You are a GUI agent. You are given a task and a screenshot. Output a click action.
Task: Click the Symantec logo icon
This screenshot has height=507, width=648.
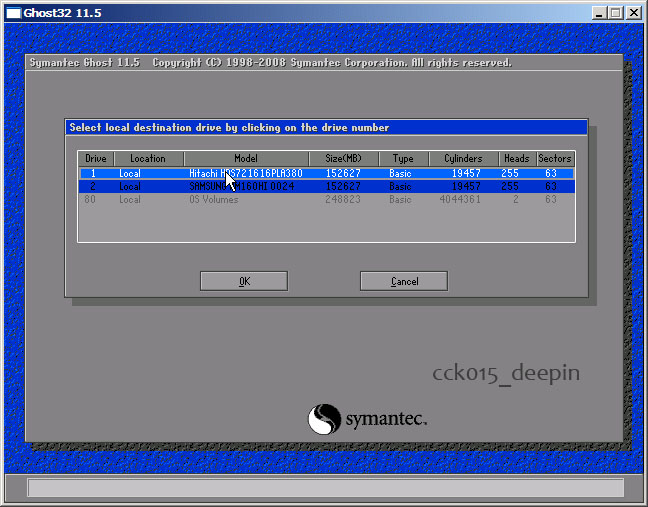click(324, 419)
